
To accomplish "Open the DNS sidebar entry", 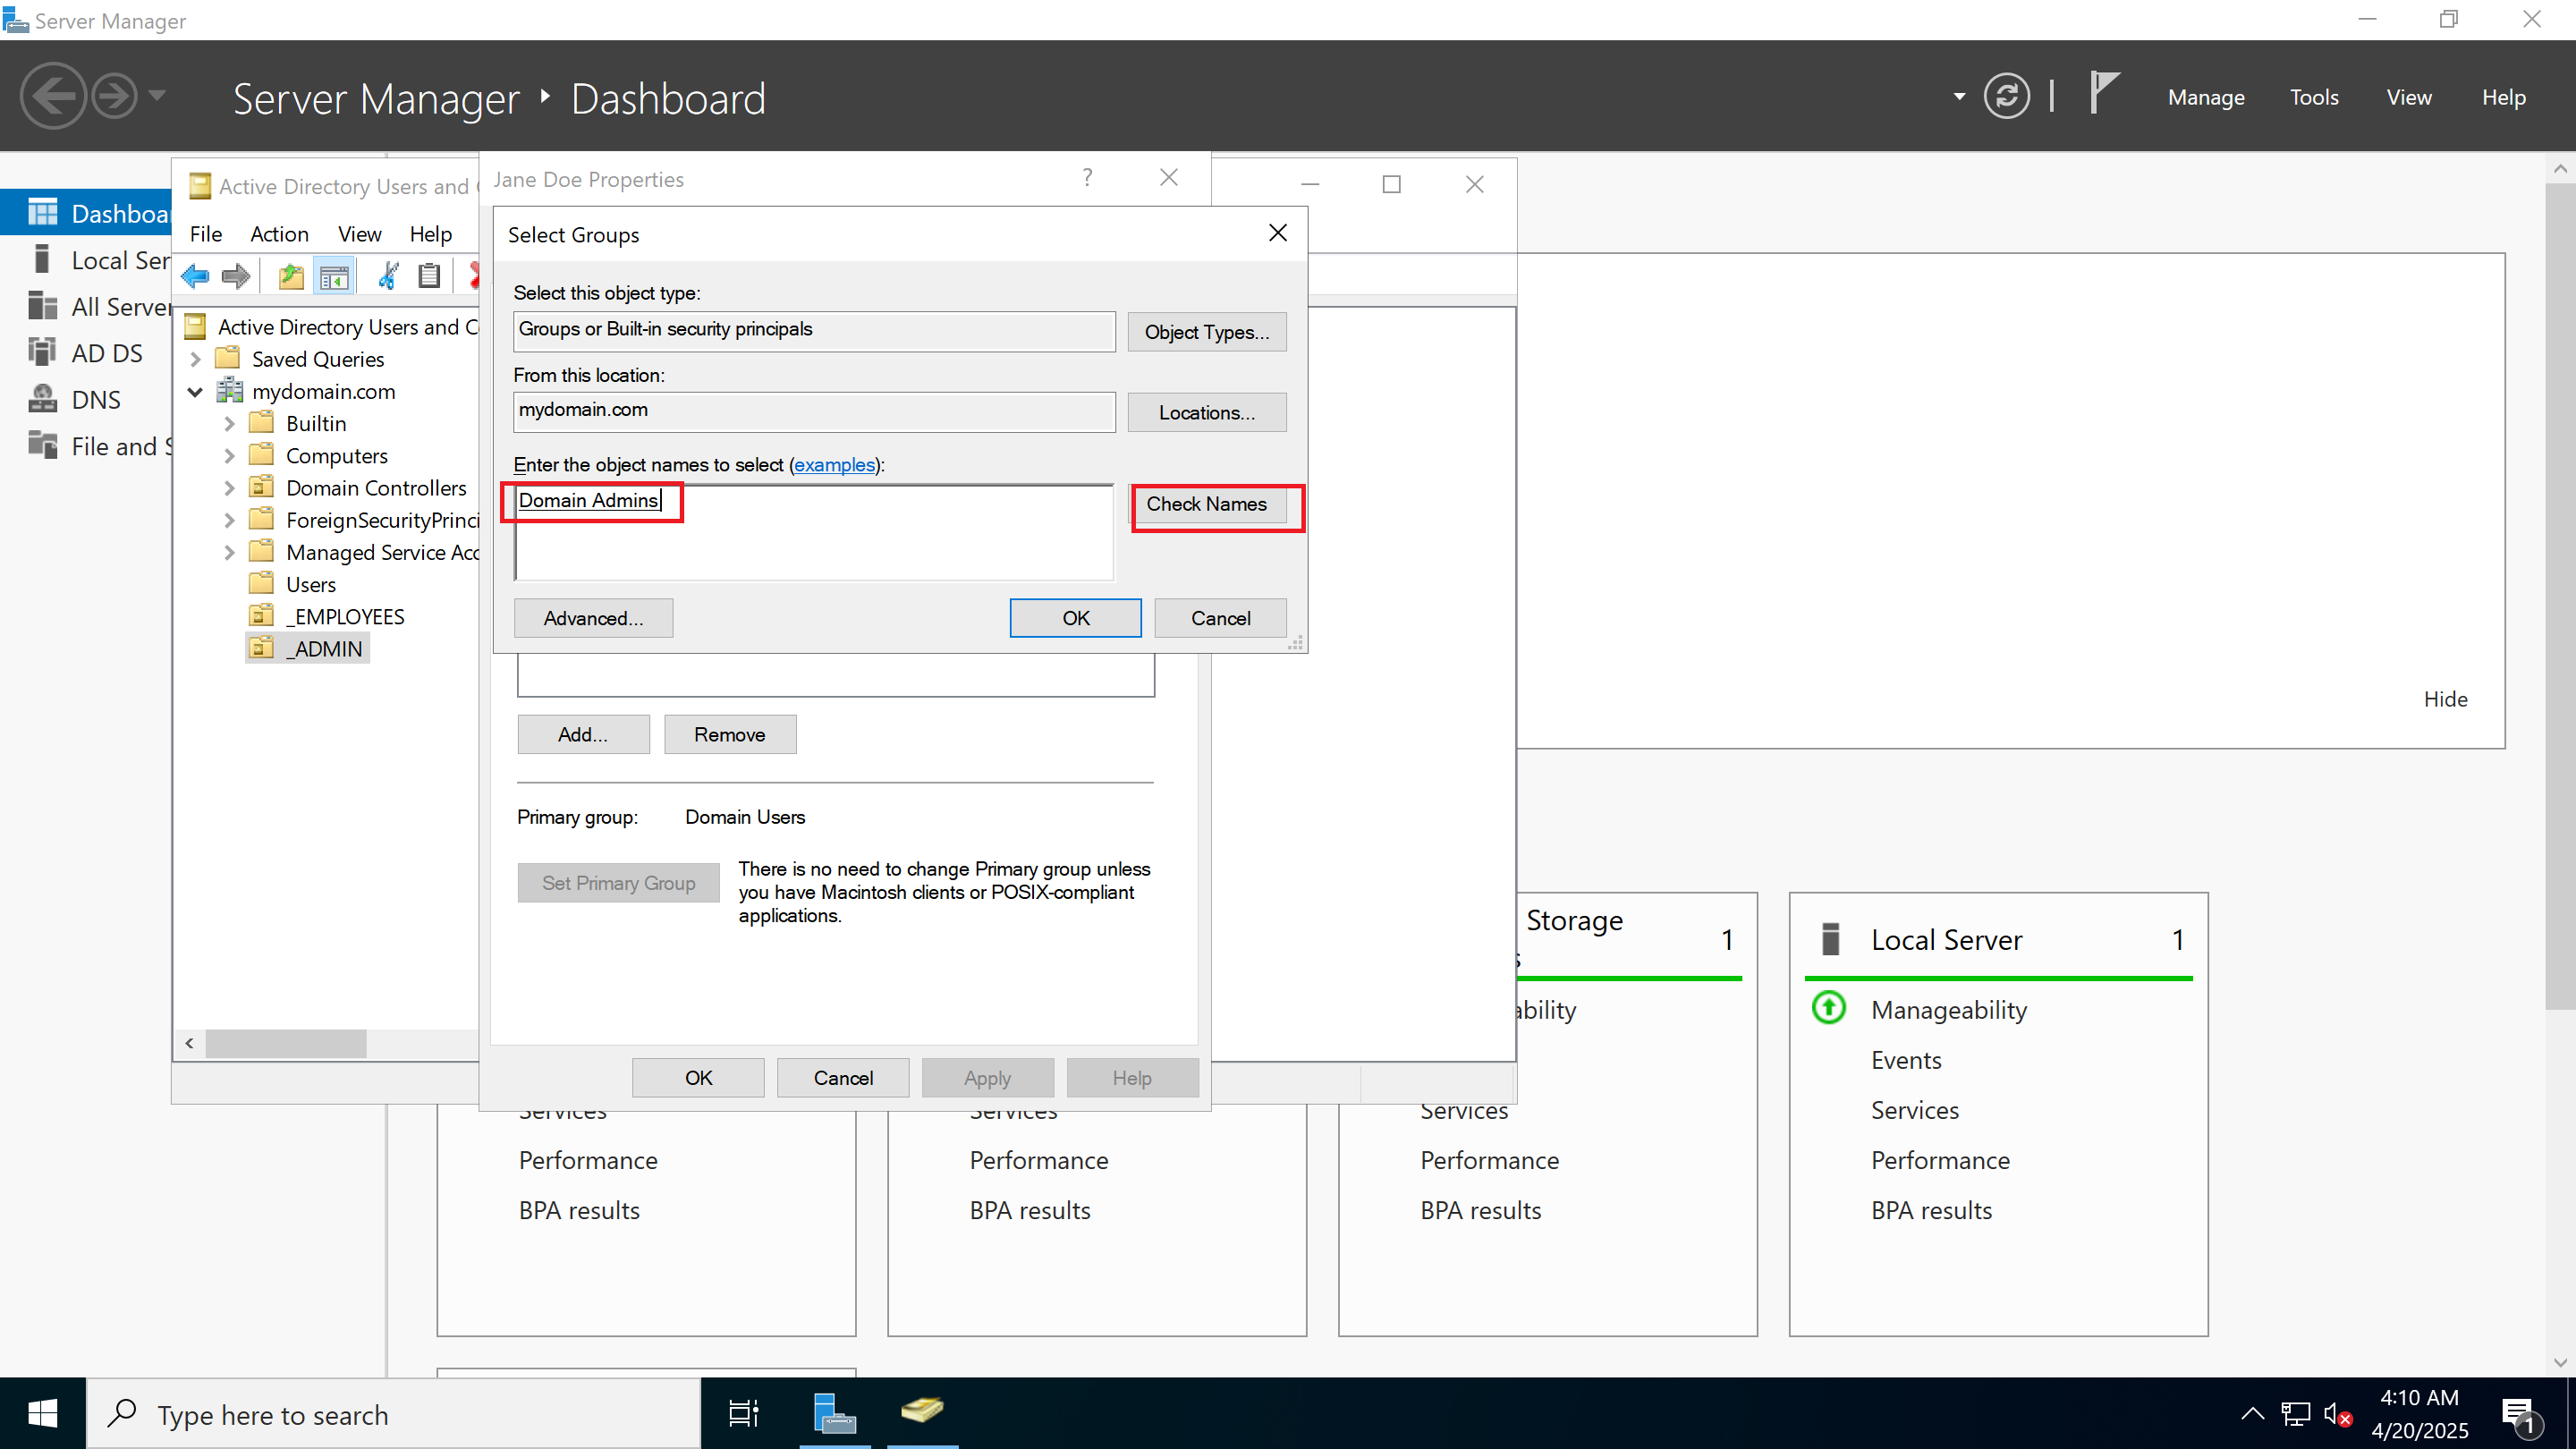I will (86, 400).
